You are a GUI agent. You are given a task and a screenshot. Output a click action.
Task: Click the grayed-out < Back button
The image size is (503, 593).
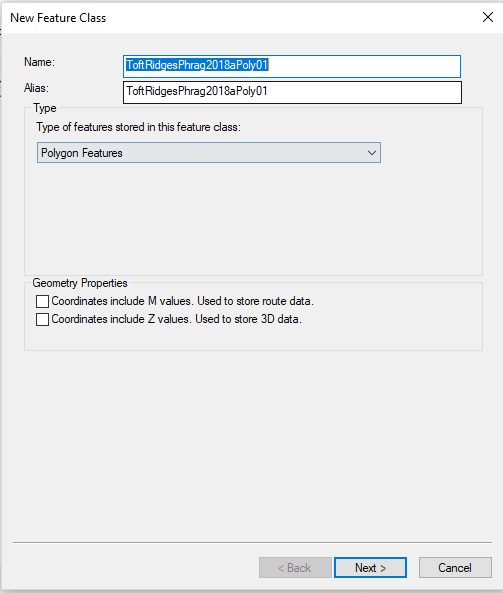pyautogui.click(x=295, y=567)
